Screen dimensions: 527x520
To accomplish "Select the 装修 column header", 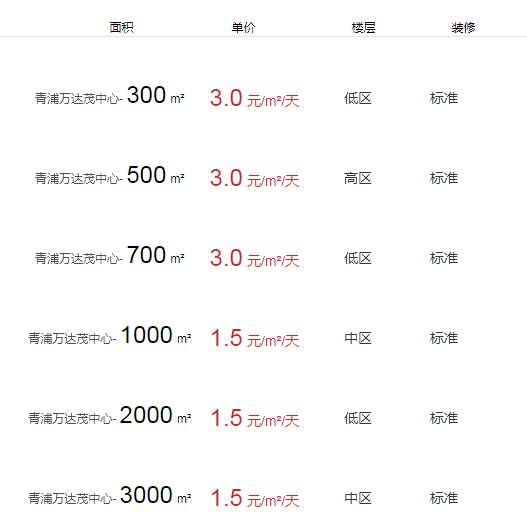I will 463,28.
